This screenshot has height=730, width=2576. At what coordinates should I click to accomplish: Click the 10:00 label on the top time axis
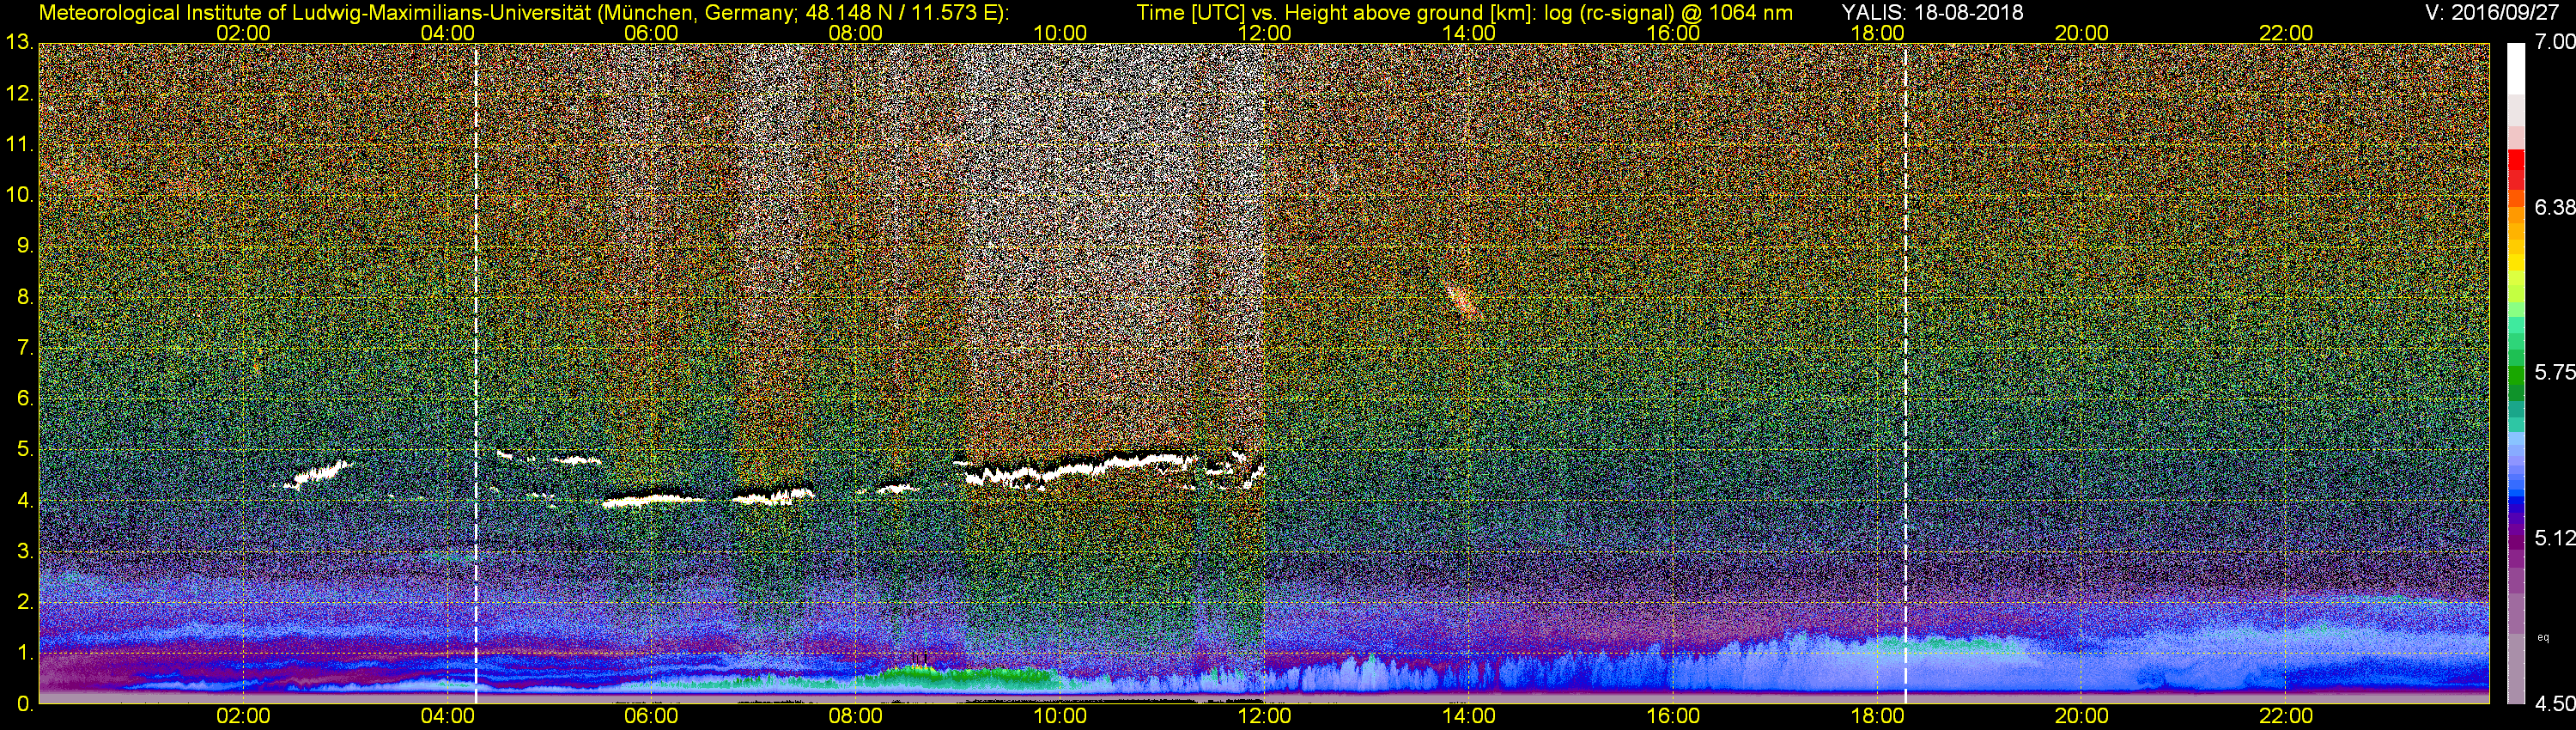[x=1060, y=33]
